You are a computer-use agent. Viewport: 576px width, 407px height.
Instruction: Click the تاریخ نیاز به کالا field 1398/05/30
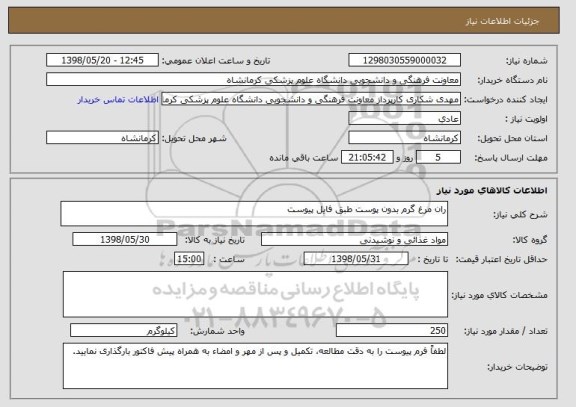[125, 239]
